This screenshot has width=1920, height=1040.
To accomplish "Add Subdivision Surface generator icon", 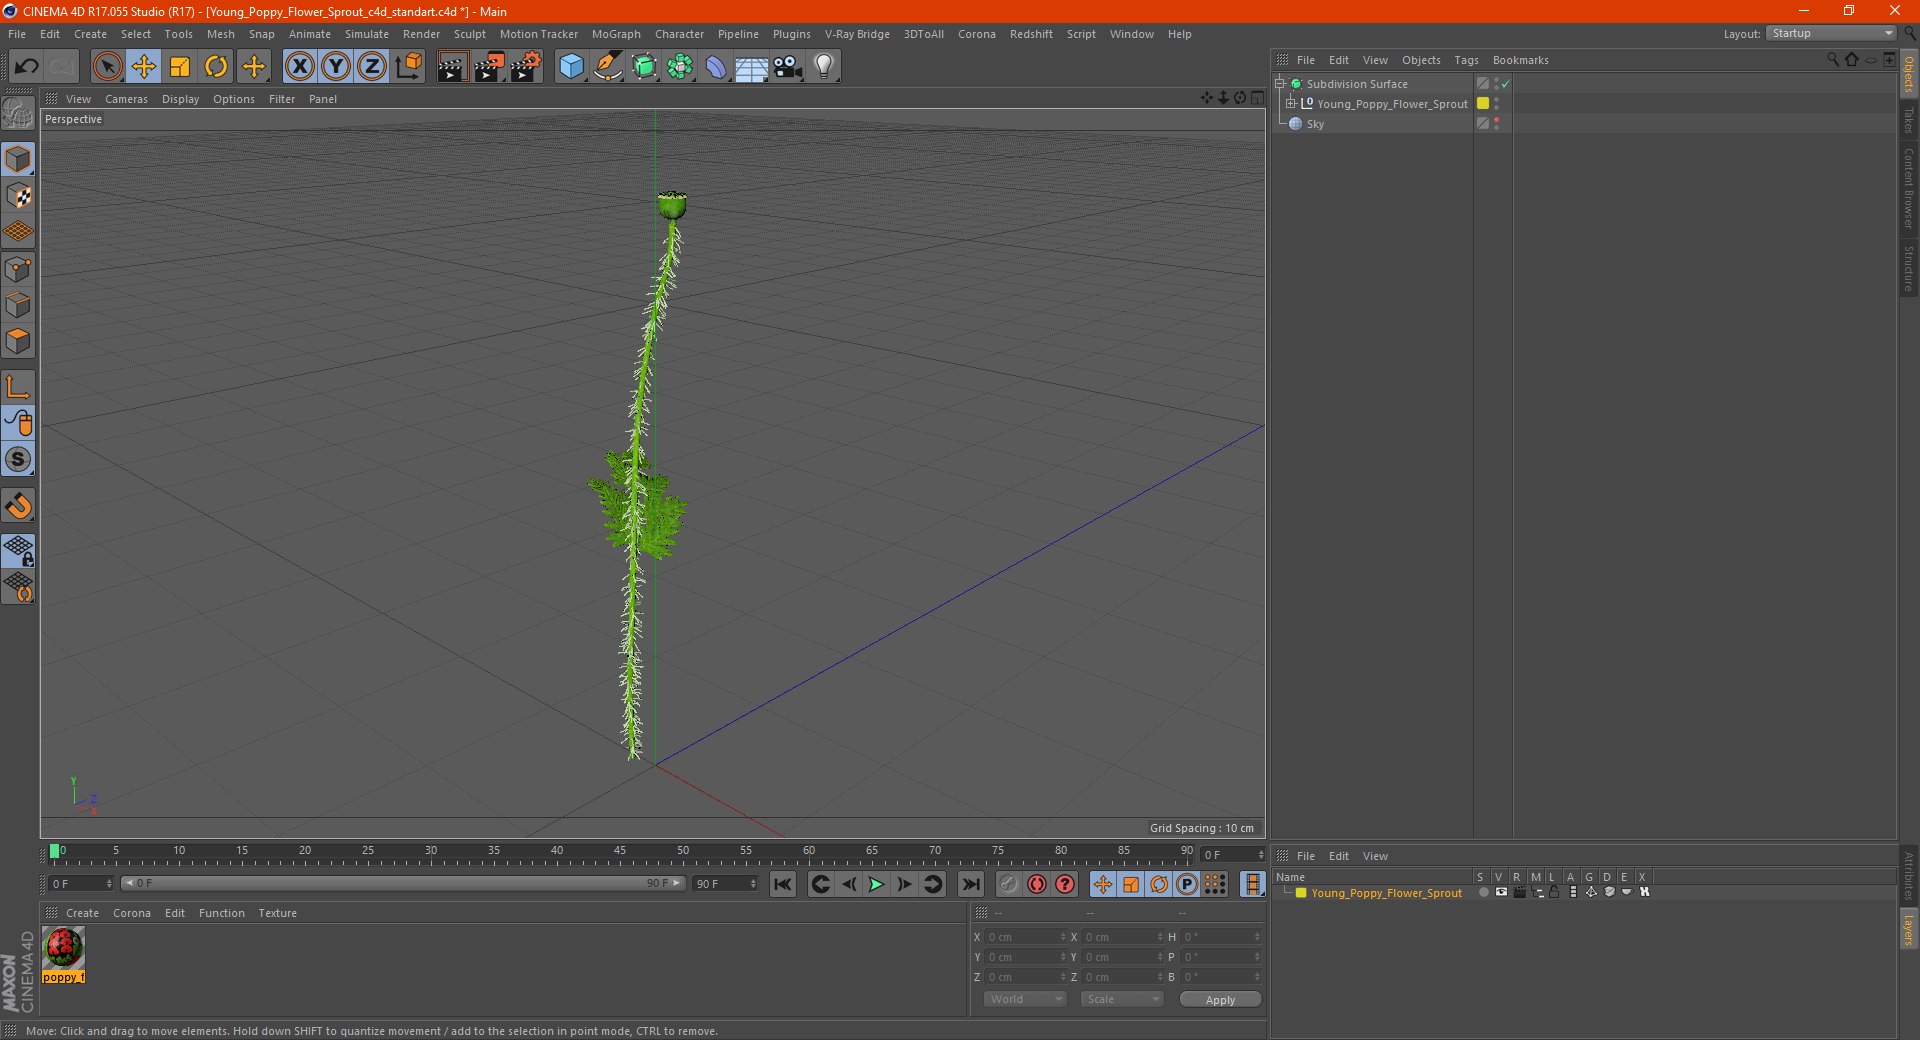I will coord(644,67).
